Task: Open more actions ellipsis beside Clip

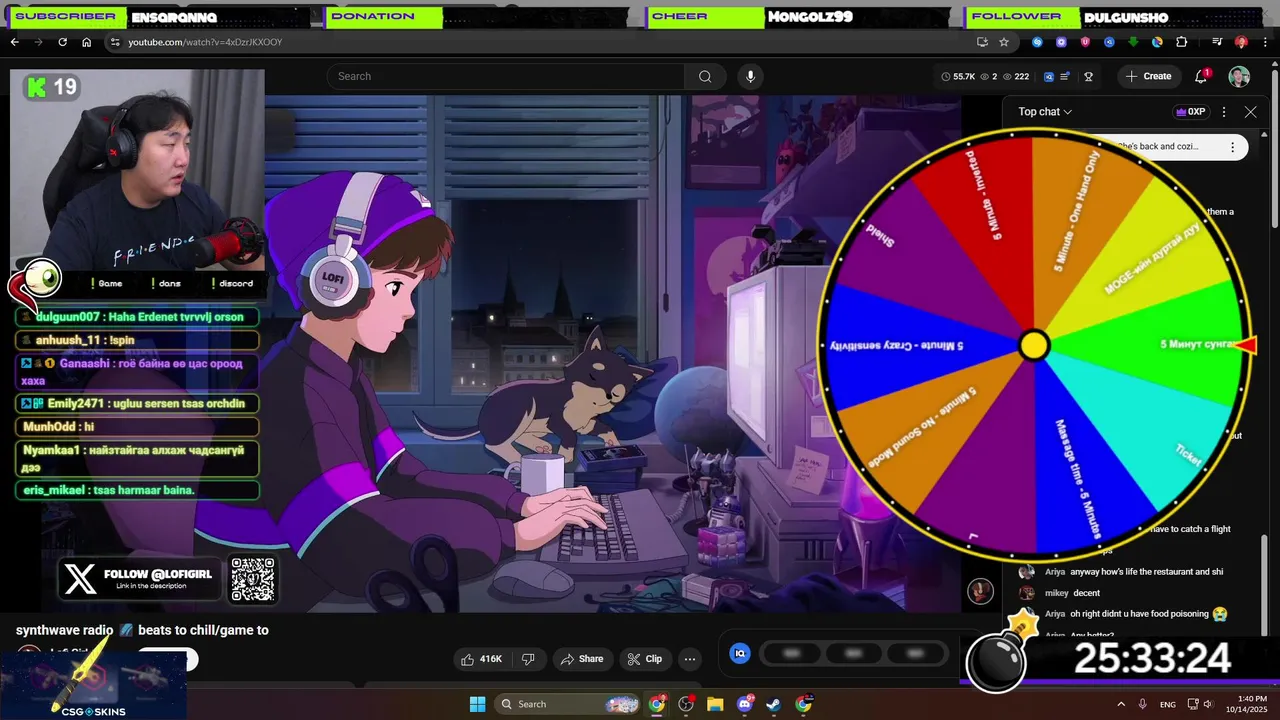Action: pyautogui.click(x=690, y=659)
